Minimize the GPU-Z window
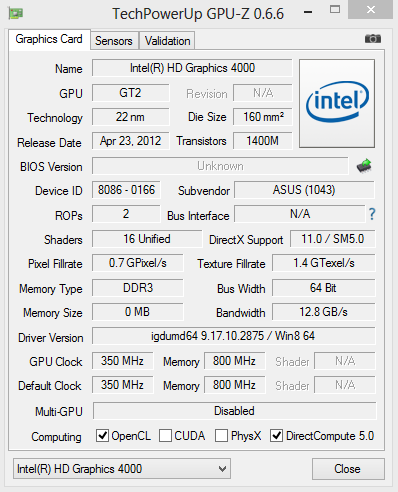Screen dimensions: 398x492 click(x=308, y=12)
